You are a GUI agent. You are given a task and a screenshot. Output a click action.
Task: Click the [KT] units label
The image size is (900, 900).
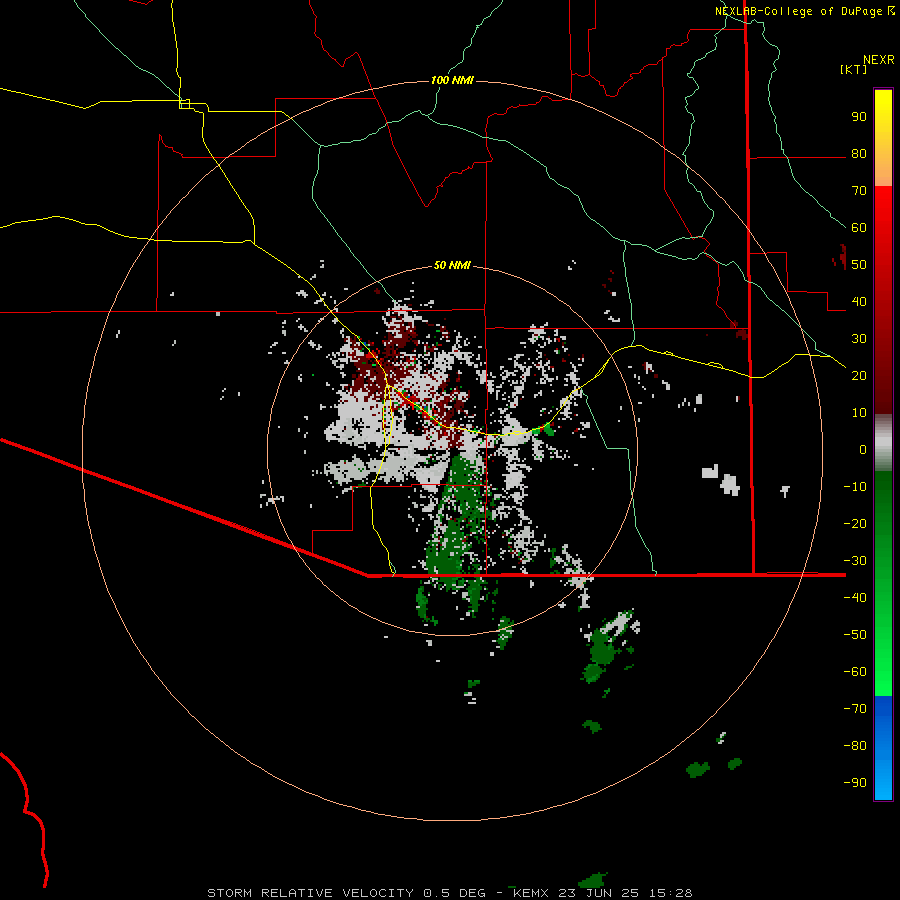pos(854,69)
